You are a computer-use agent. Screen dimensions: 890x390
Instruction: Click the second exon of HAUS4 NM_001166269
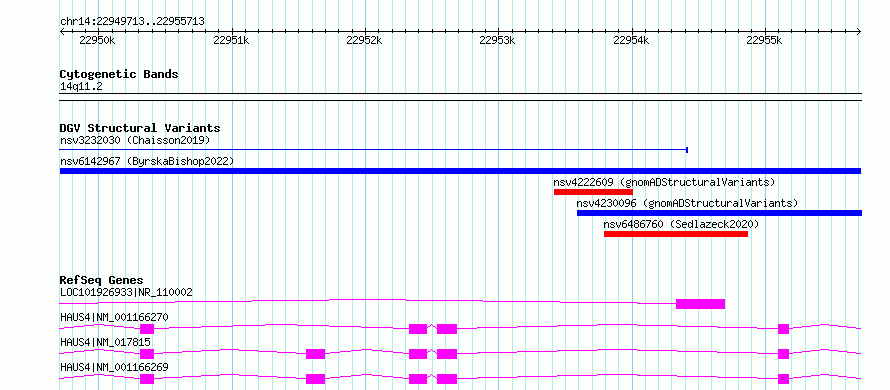coord(316,379)
